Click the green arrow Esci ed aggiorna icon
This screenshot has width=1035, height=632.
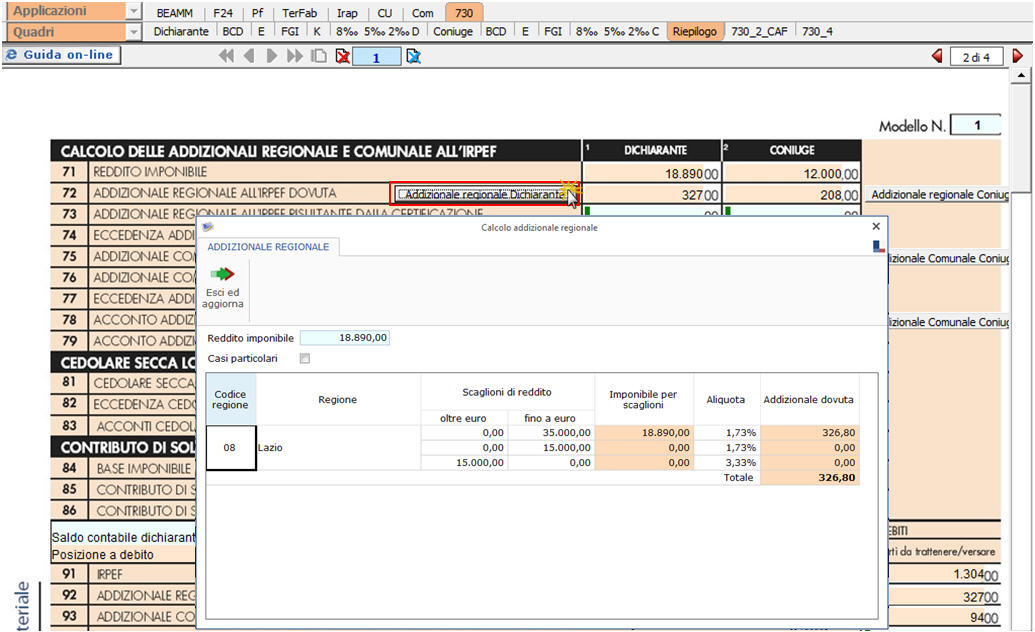[x=222, y=273]
